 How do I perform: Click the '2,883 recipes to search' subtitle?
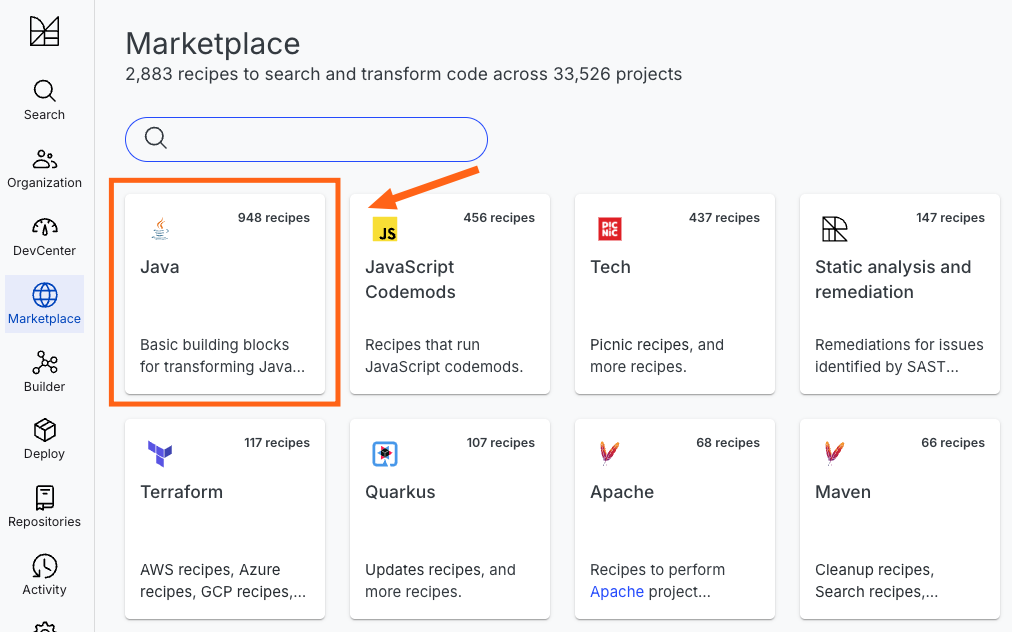coord(403,74)
